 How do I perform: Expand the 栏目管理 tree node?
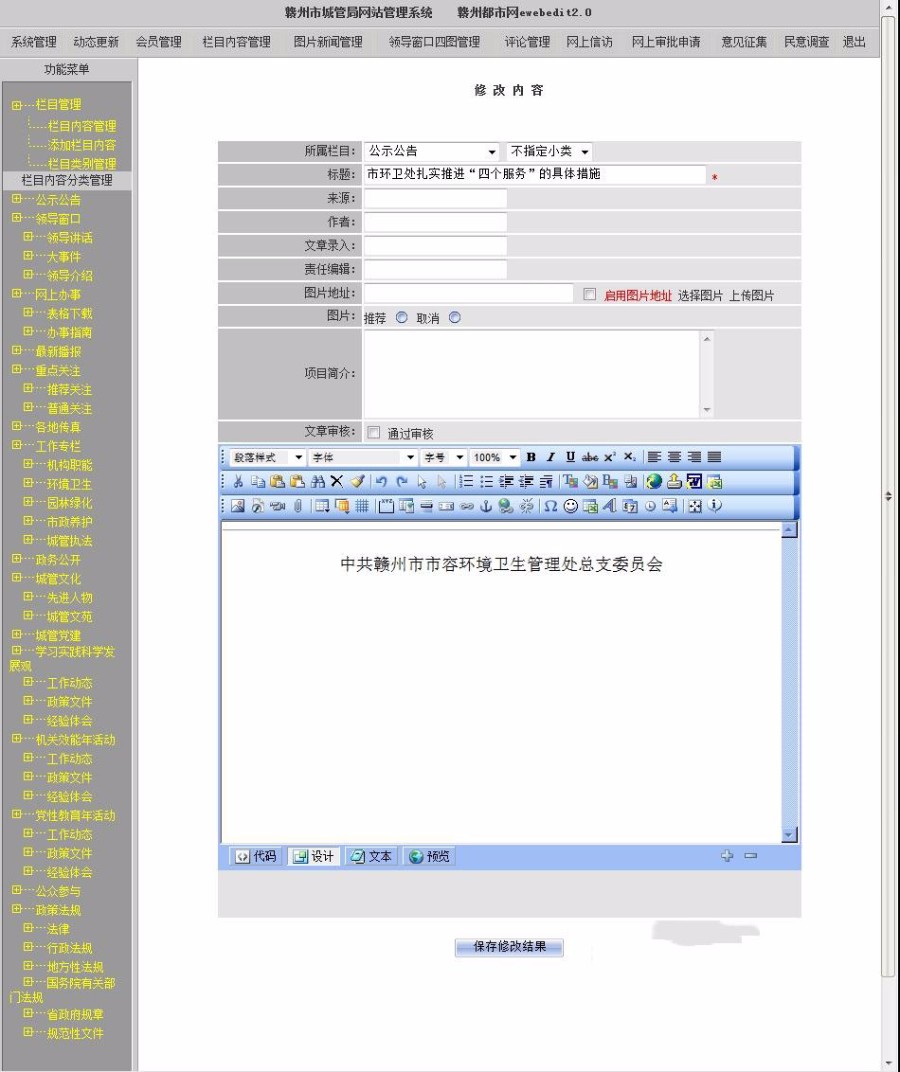16,105
